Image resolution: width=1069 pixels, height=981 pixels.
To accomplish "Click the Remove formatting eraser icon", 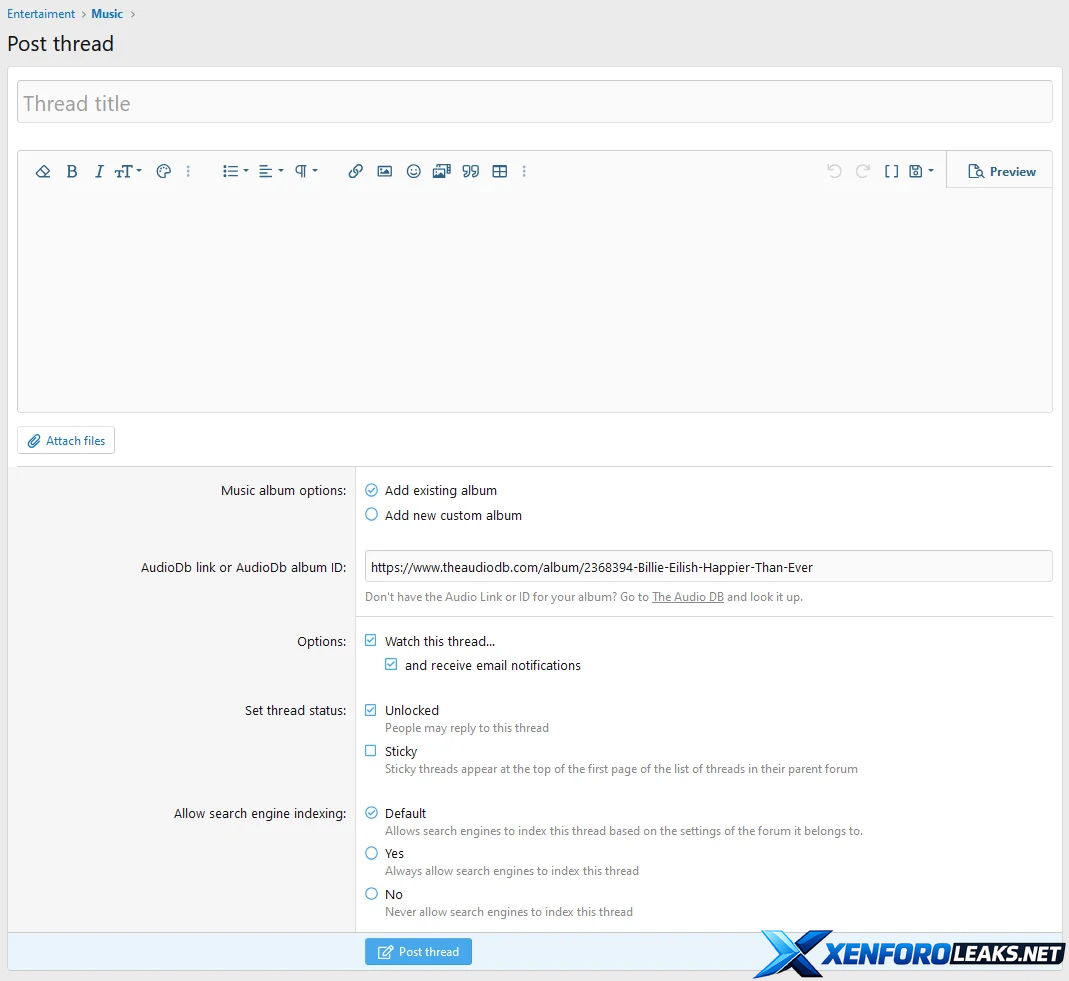I will (x=43, y=172).
